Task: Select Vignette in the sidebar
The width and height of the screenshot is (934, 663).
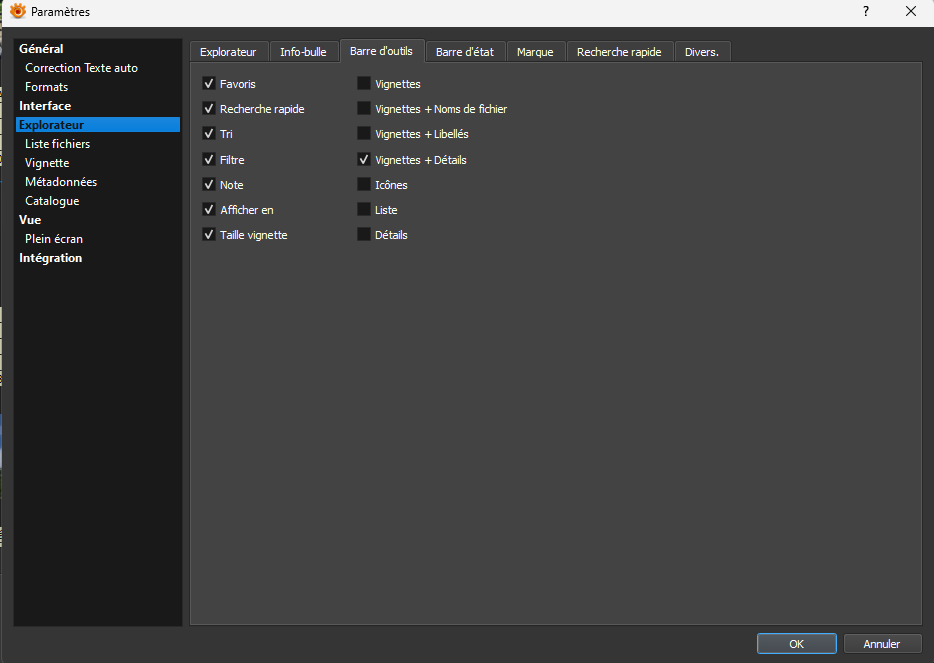Action: pos(47,163)
